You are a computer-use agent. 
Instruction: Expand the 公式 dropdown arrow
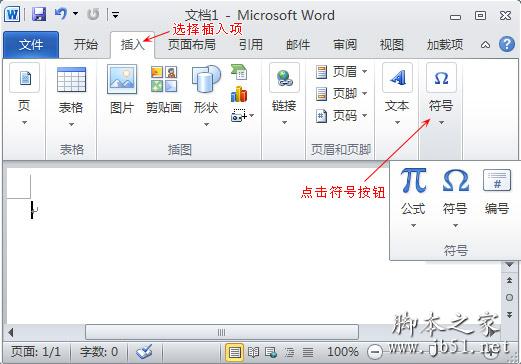(x=413, y=226)
